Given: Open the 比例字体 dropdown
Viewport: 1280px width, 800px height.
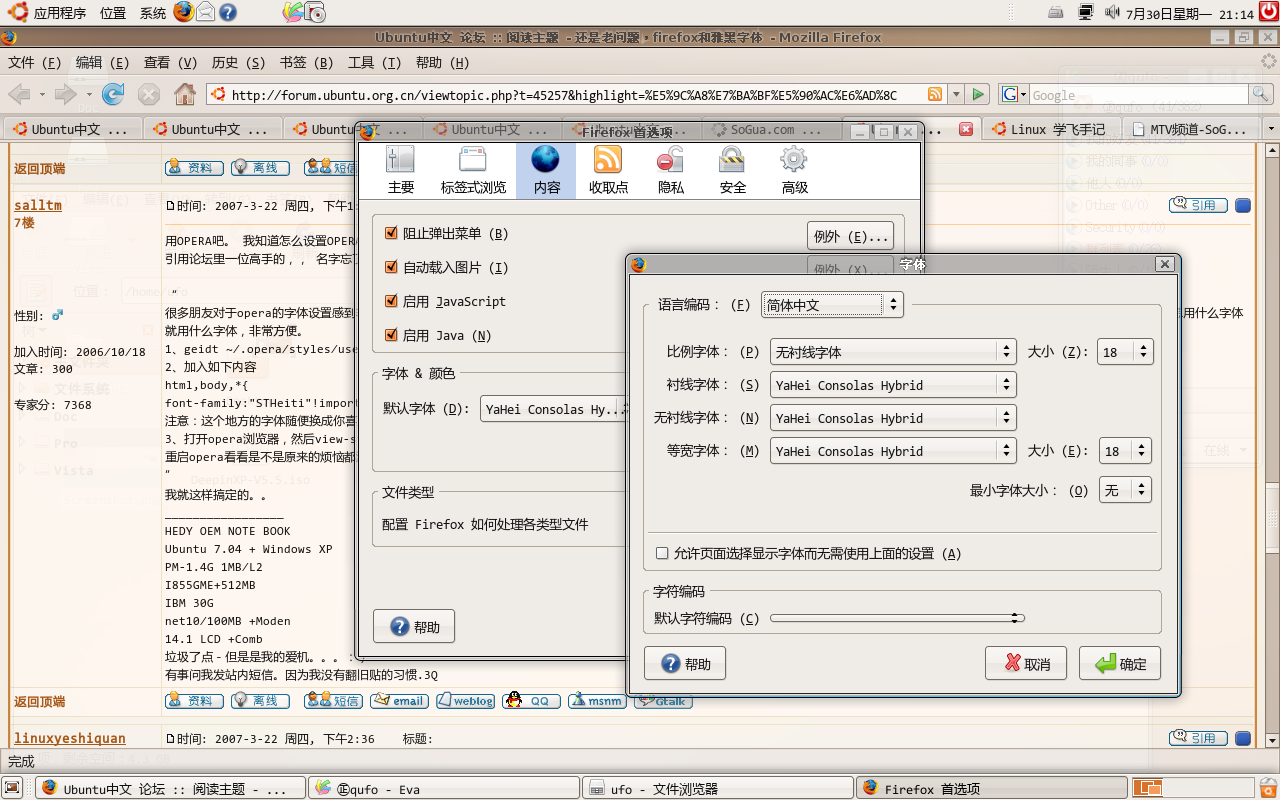Looking at the screenshot, I should pyautogui.click(x=893, y=352).
